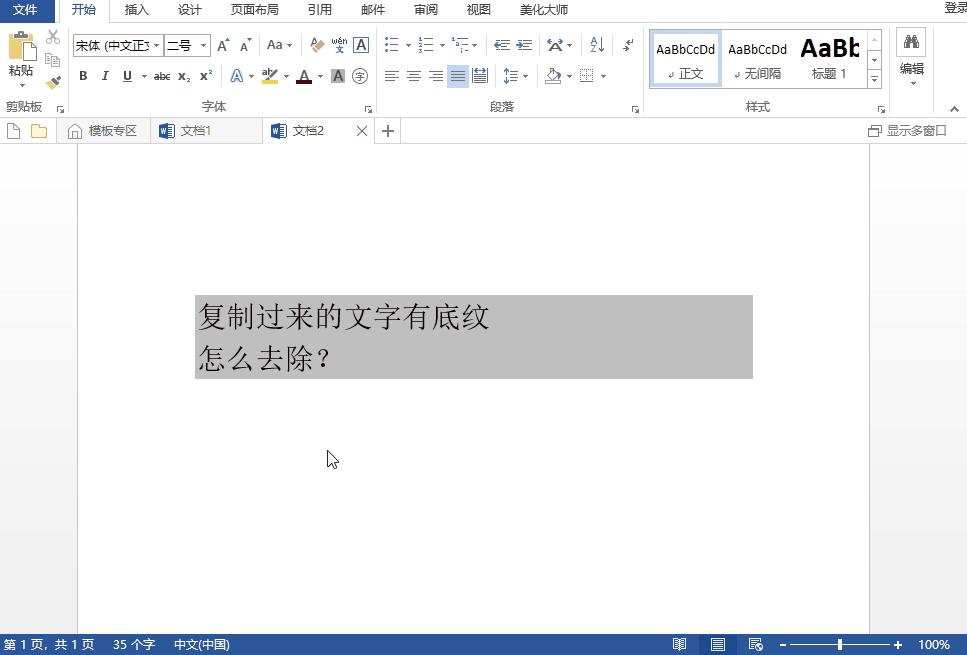The image size is (967, 655).
Task: Toggle italic formatting
Action: tap(104, 76)
